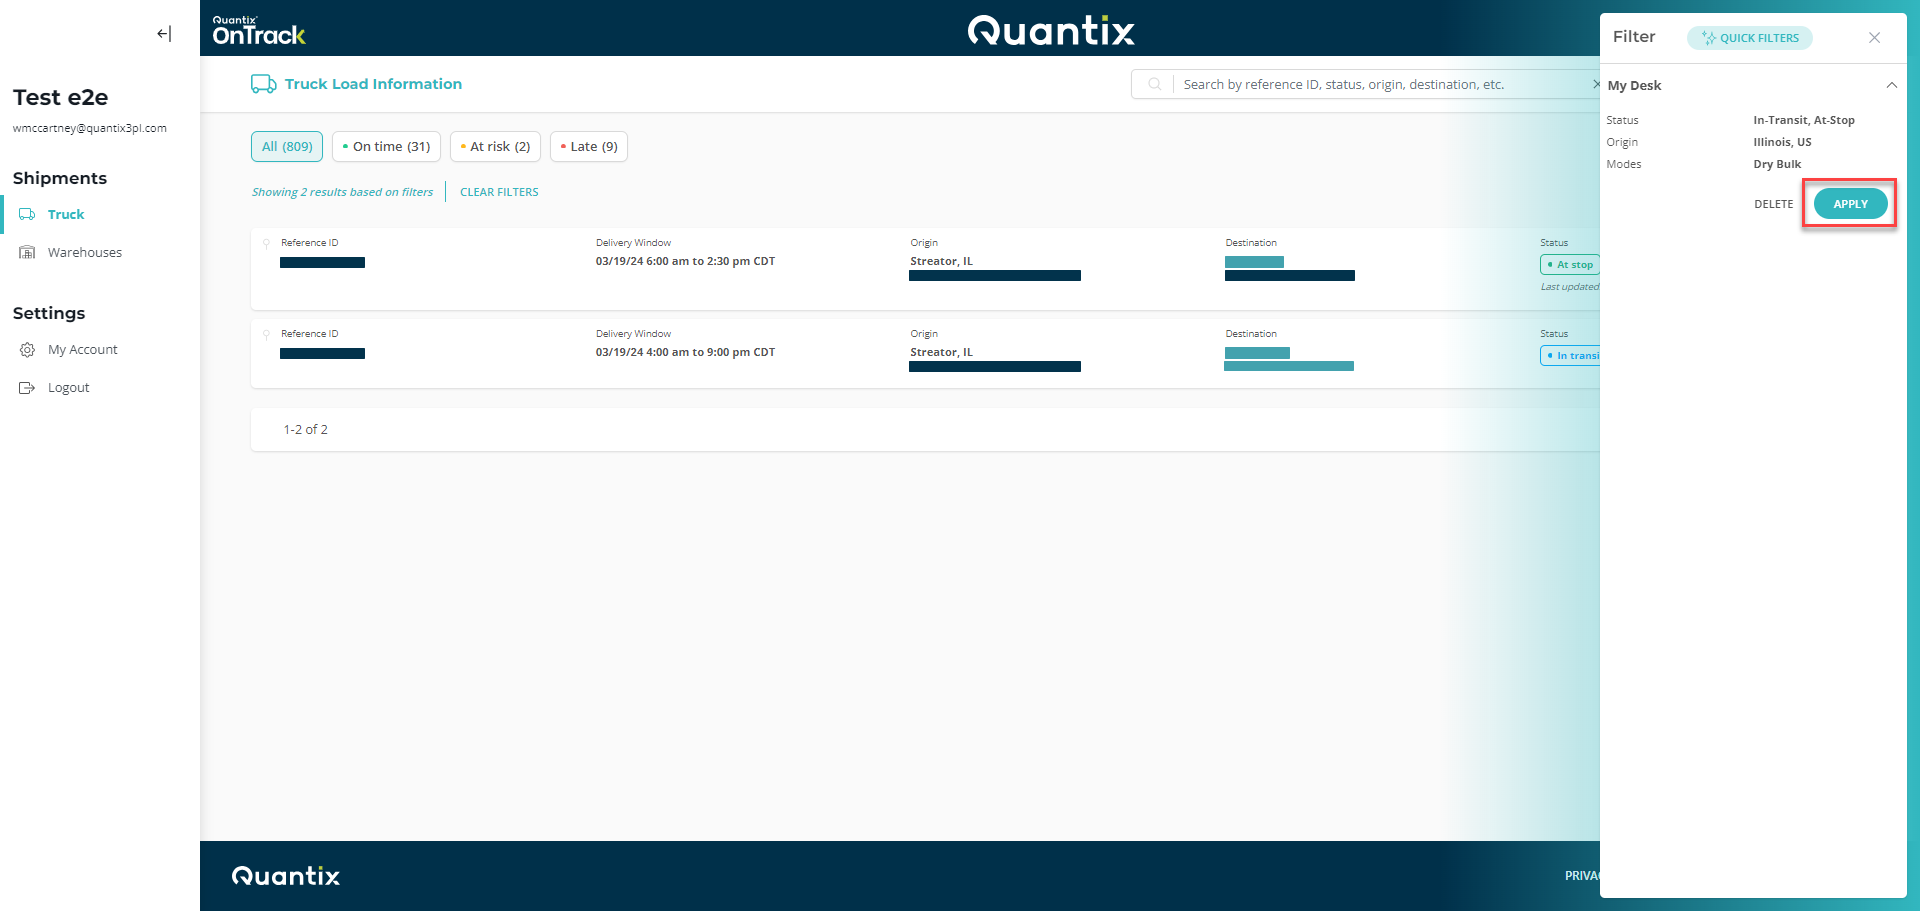Click the search magnifier icon
This screenshot has width=1920, height=911.
tap(1154, 85)
